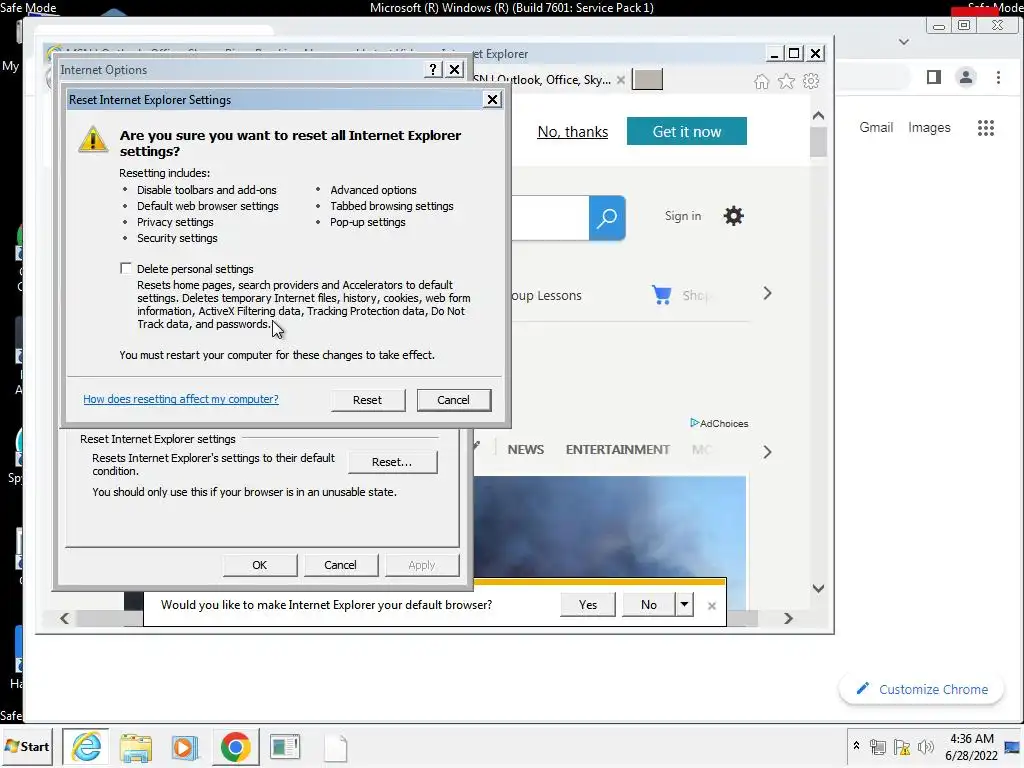Screen dimensions: 1024x768
Task: Close the Reset Internet Explorer Settings dialog
Action: (492, 99)
